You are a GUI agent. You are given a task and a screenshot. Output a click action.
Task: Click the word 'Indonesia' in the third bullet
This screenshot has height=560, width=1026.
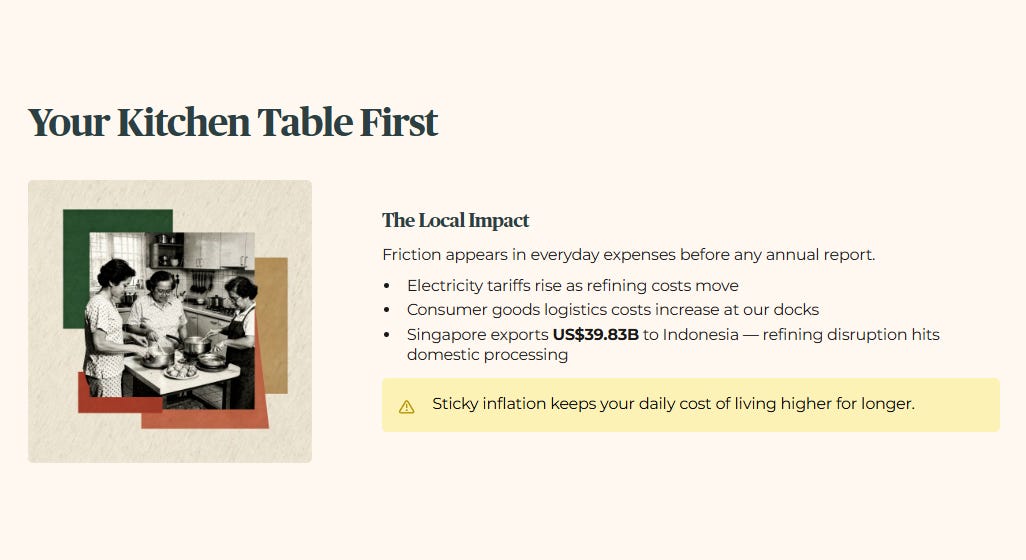[700, 334]
